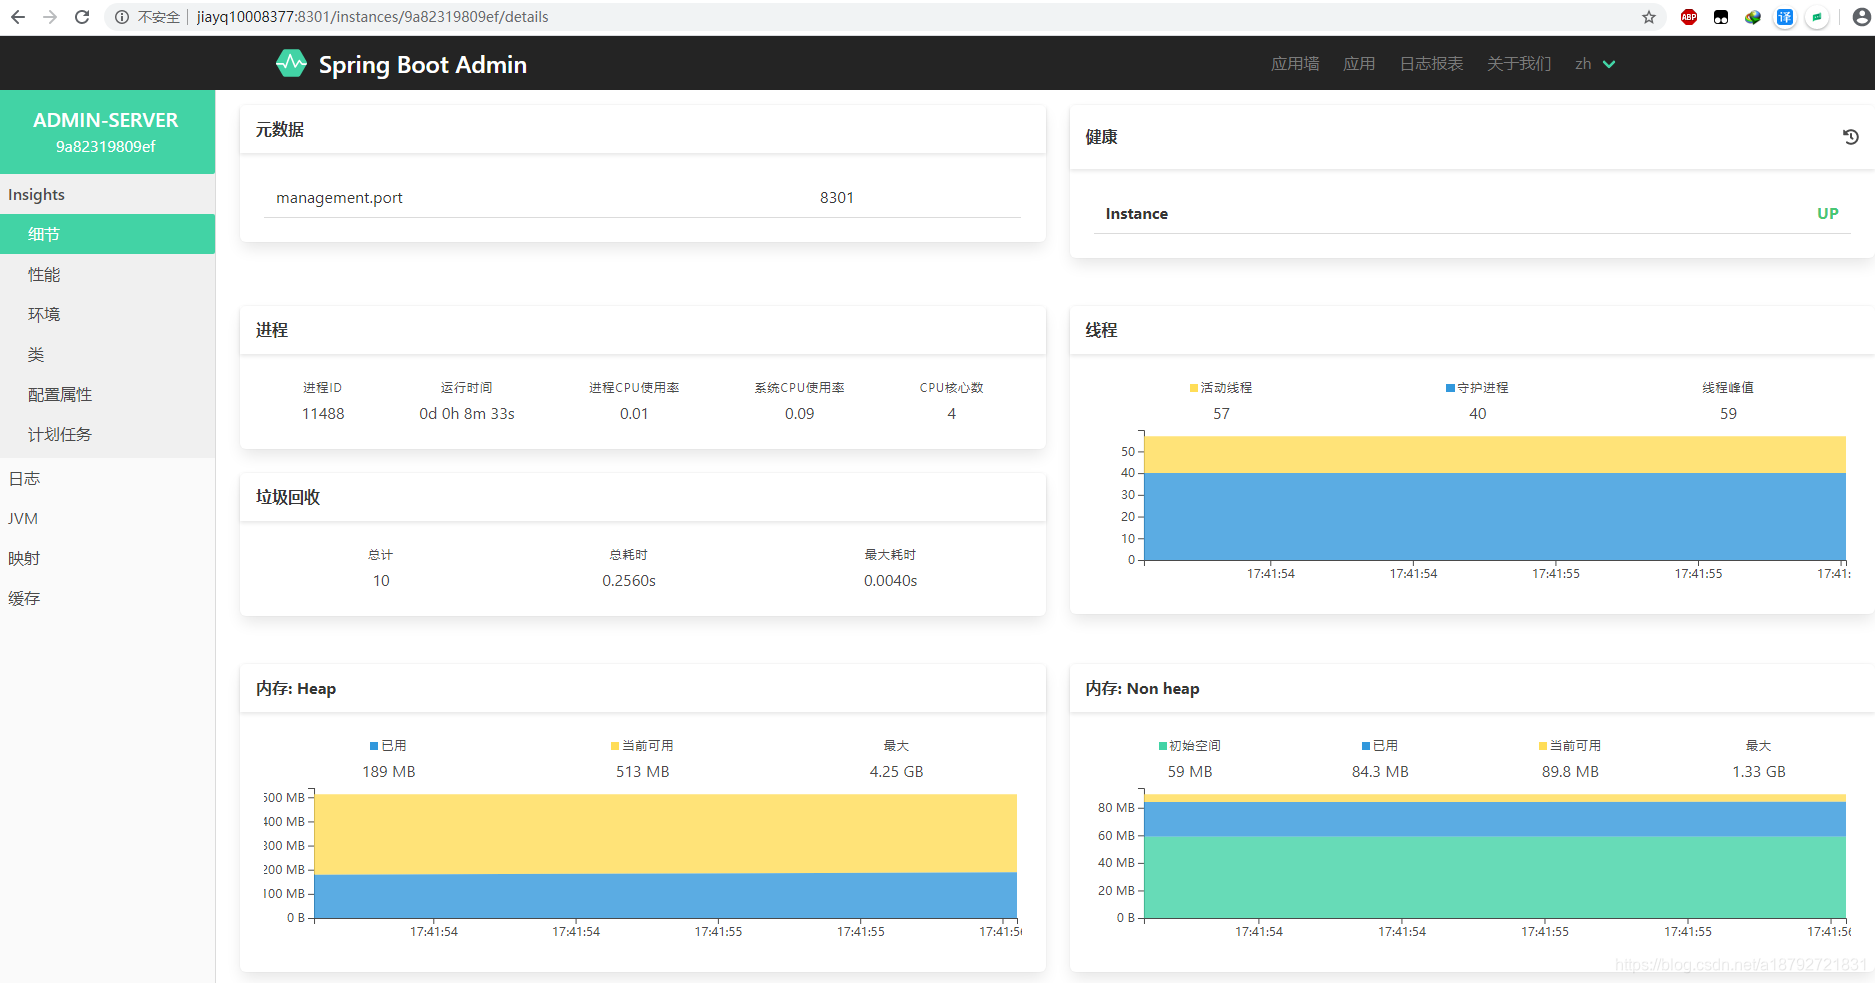Image resolution: width=1875 pixels, height=983 pixels.
Task: Click the browser address bar URL
Action: [x=372, y=17]
